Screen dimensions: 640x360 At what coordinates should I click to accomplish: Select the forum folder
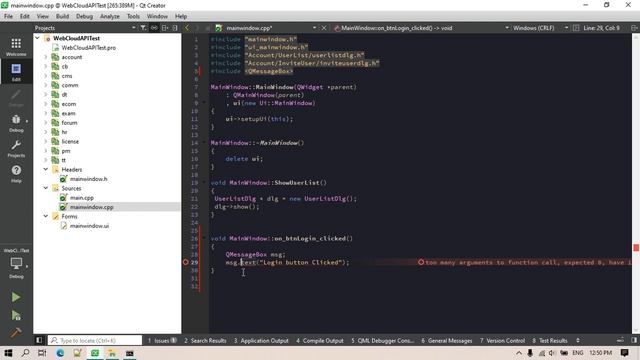[x=69, y=122]
